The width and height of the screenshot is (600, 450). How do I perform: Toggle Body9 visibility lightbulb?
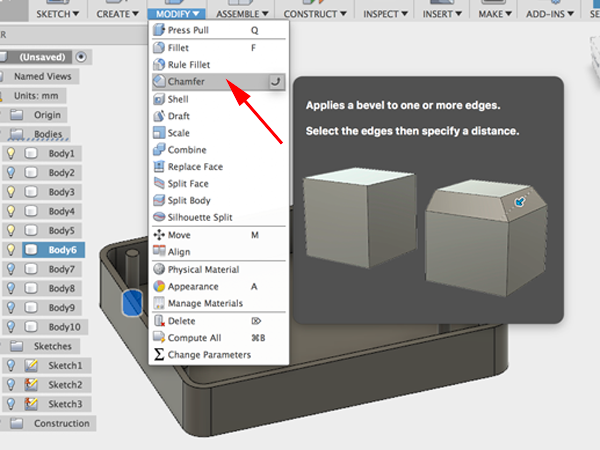pyautogui.click(x=11, y=308)
